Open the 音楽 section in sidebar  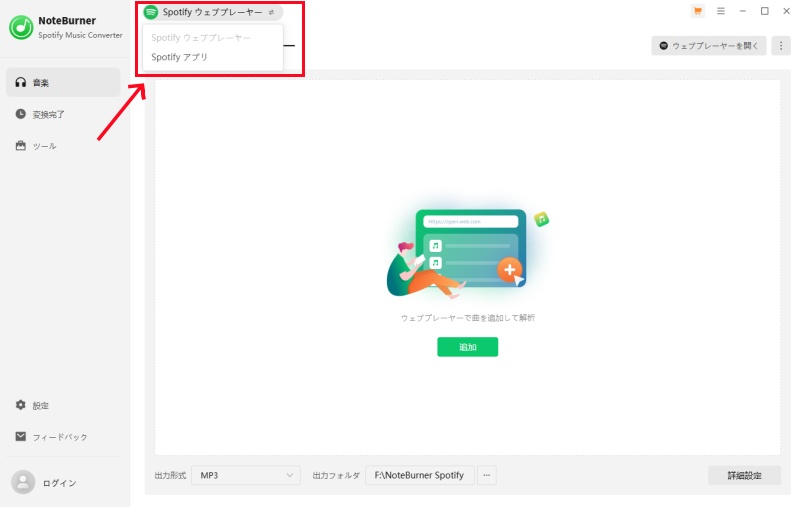pos(63,83)
